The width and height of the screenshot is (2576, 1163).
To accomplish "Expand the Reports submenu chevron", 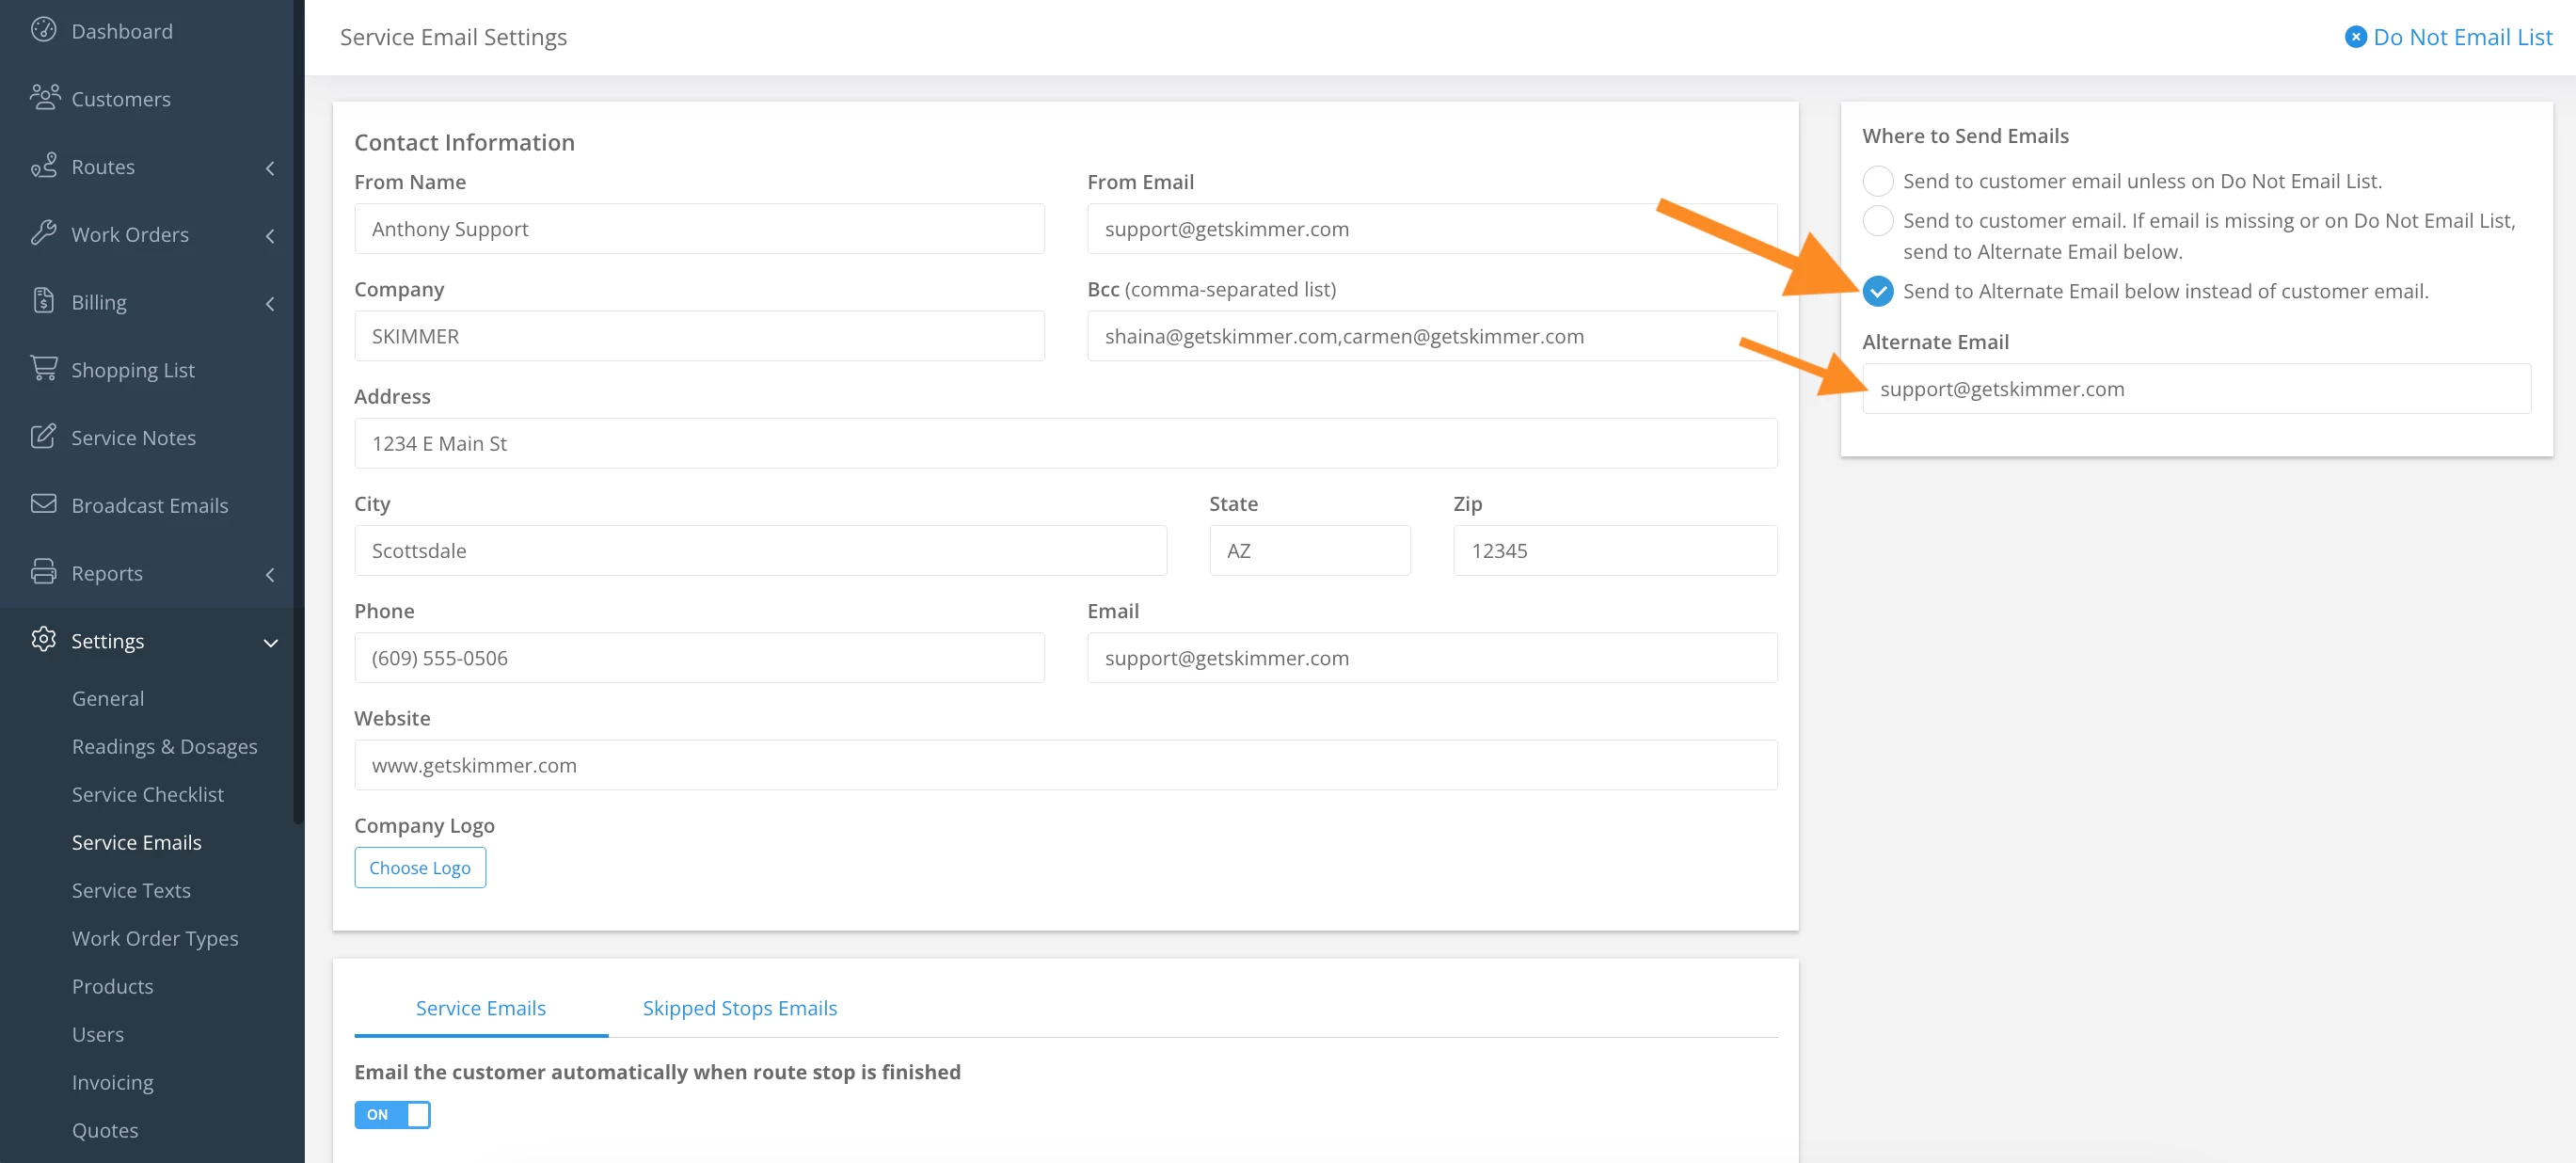I will tap(270, 574).
